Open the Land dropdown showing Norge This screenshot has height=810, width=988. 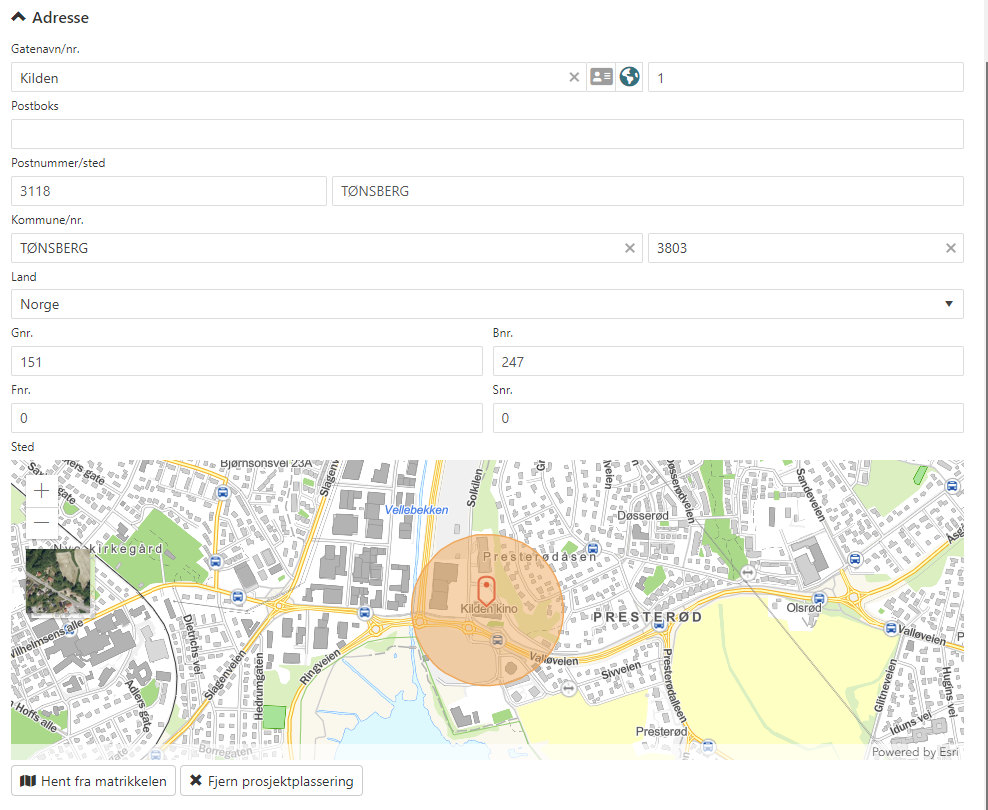point(487,304)
